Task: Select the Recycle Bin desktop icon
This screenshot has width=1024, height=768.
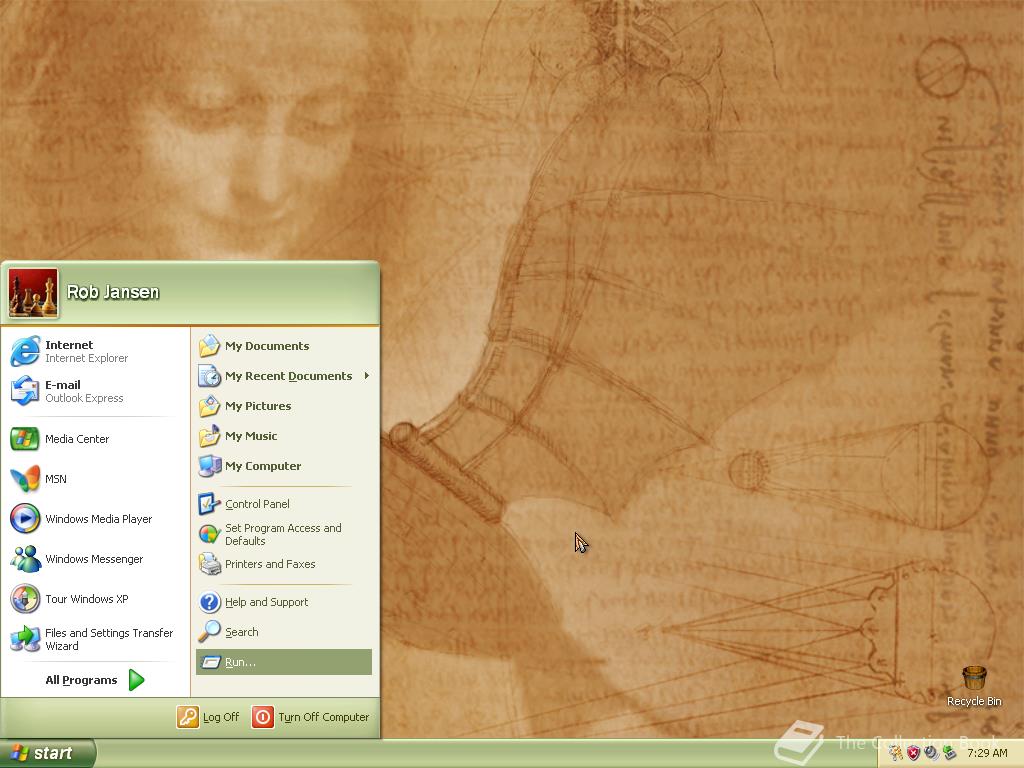Action: point(974,686)
